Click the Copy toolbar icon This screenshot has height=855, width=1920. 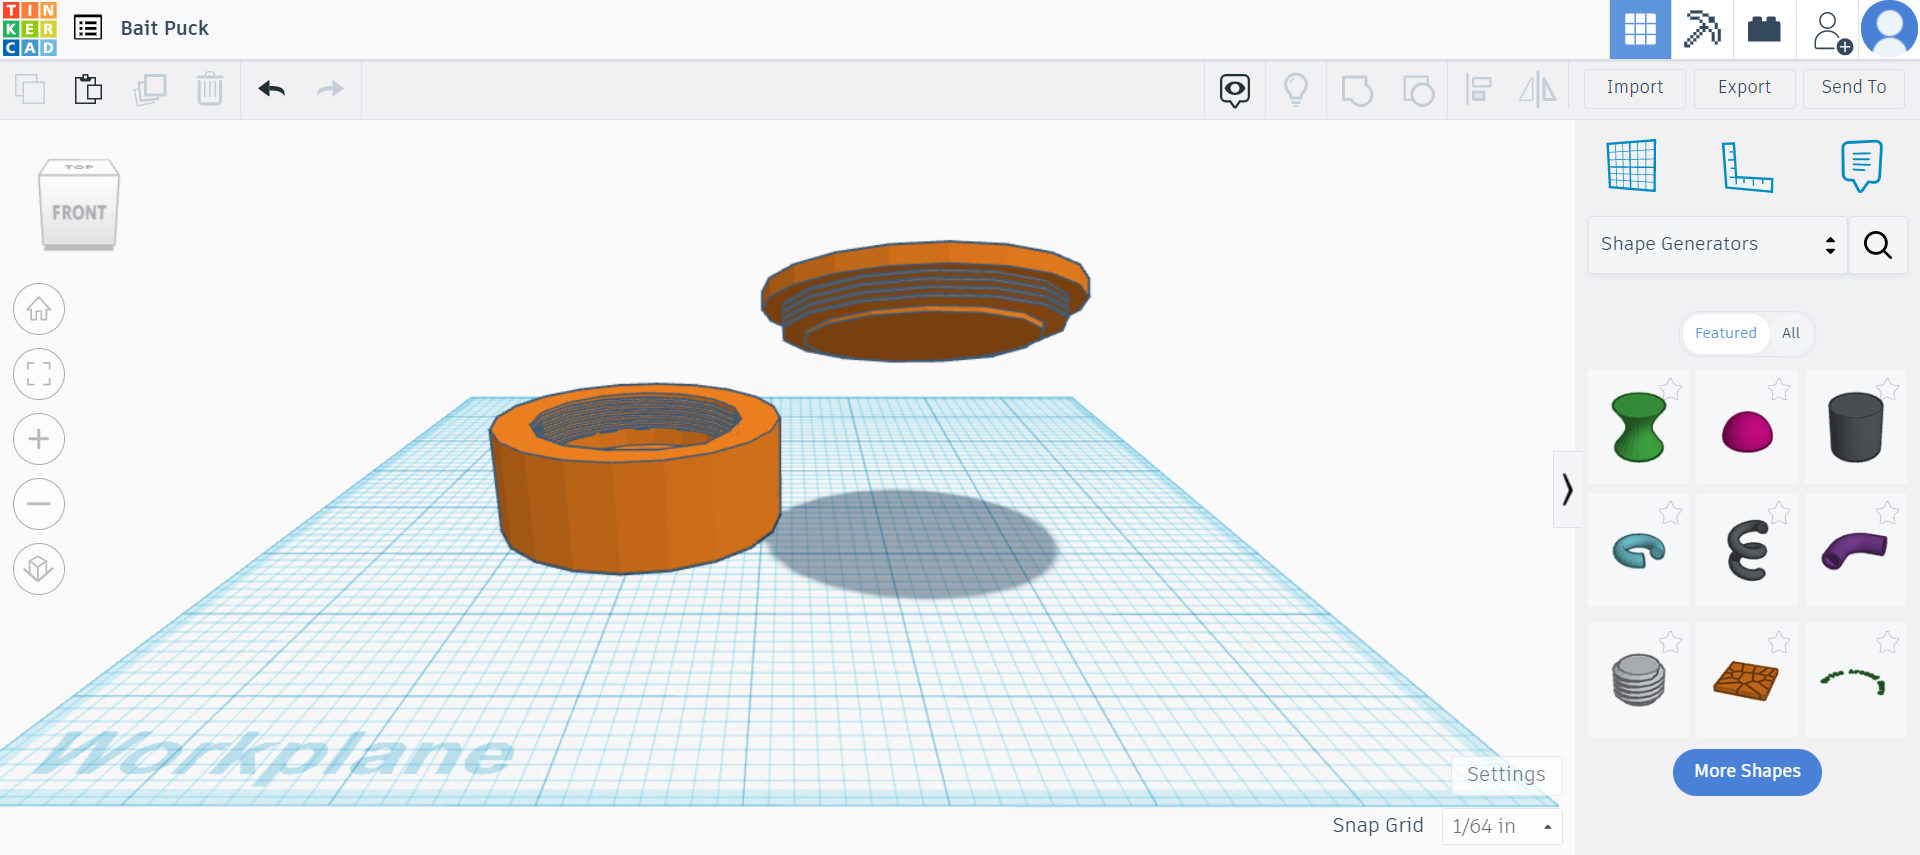click(30, 89)
